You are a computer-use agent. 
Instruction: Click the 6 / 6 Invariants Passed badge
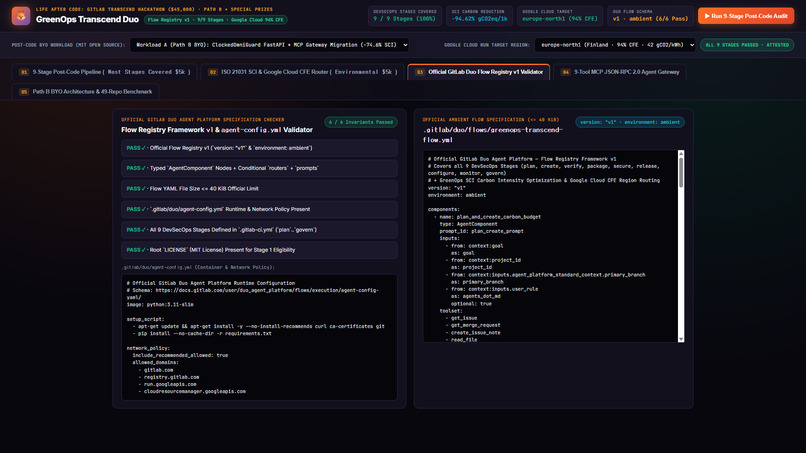[x=360, y=122]
